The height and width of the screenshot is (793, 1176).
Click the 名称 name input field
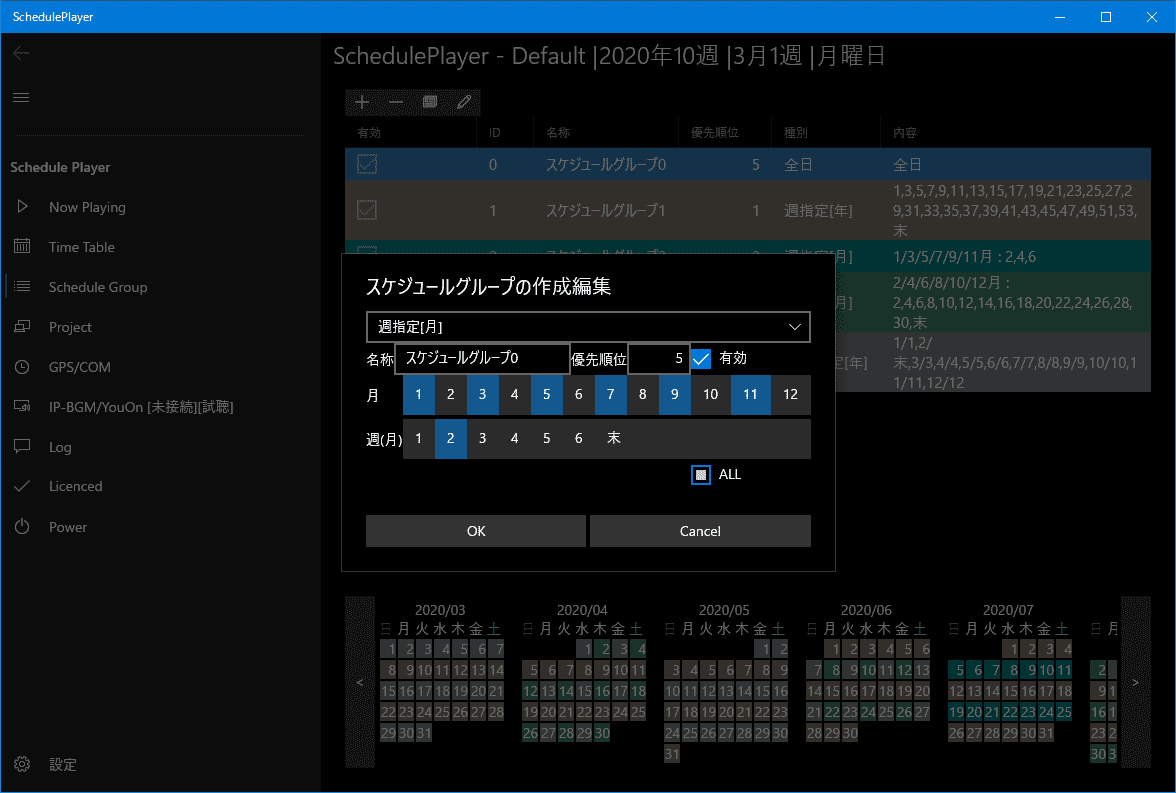pos(482,359)
